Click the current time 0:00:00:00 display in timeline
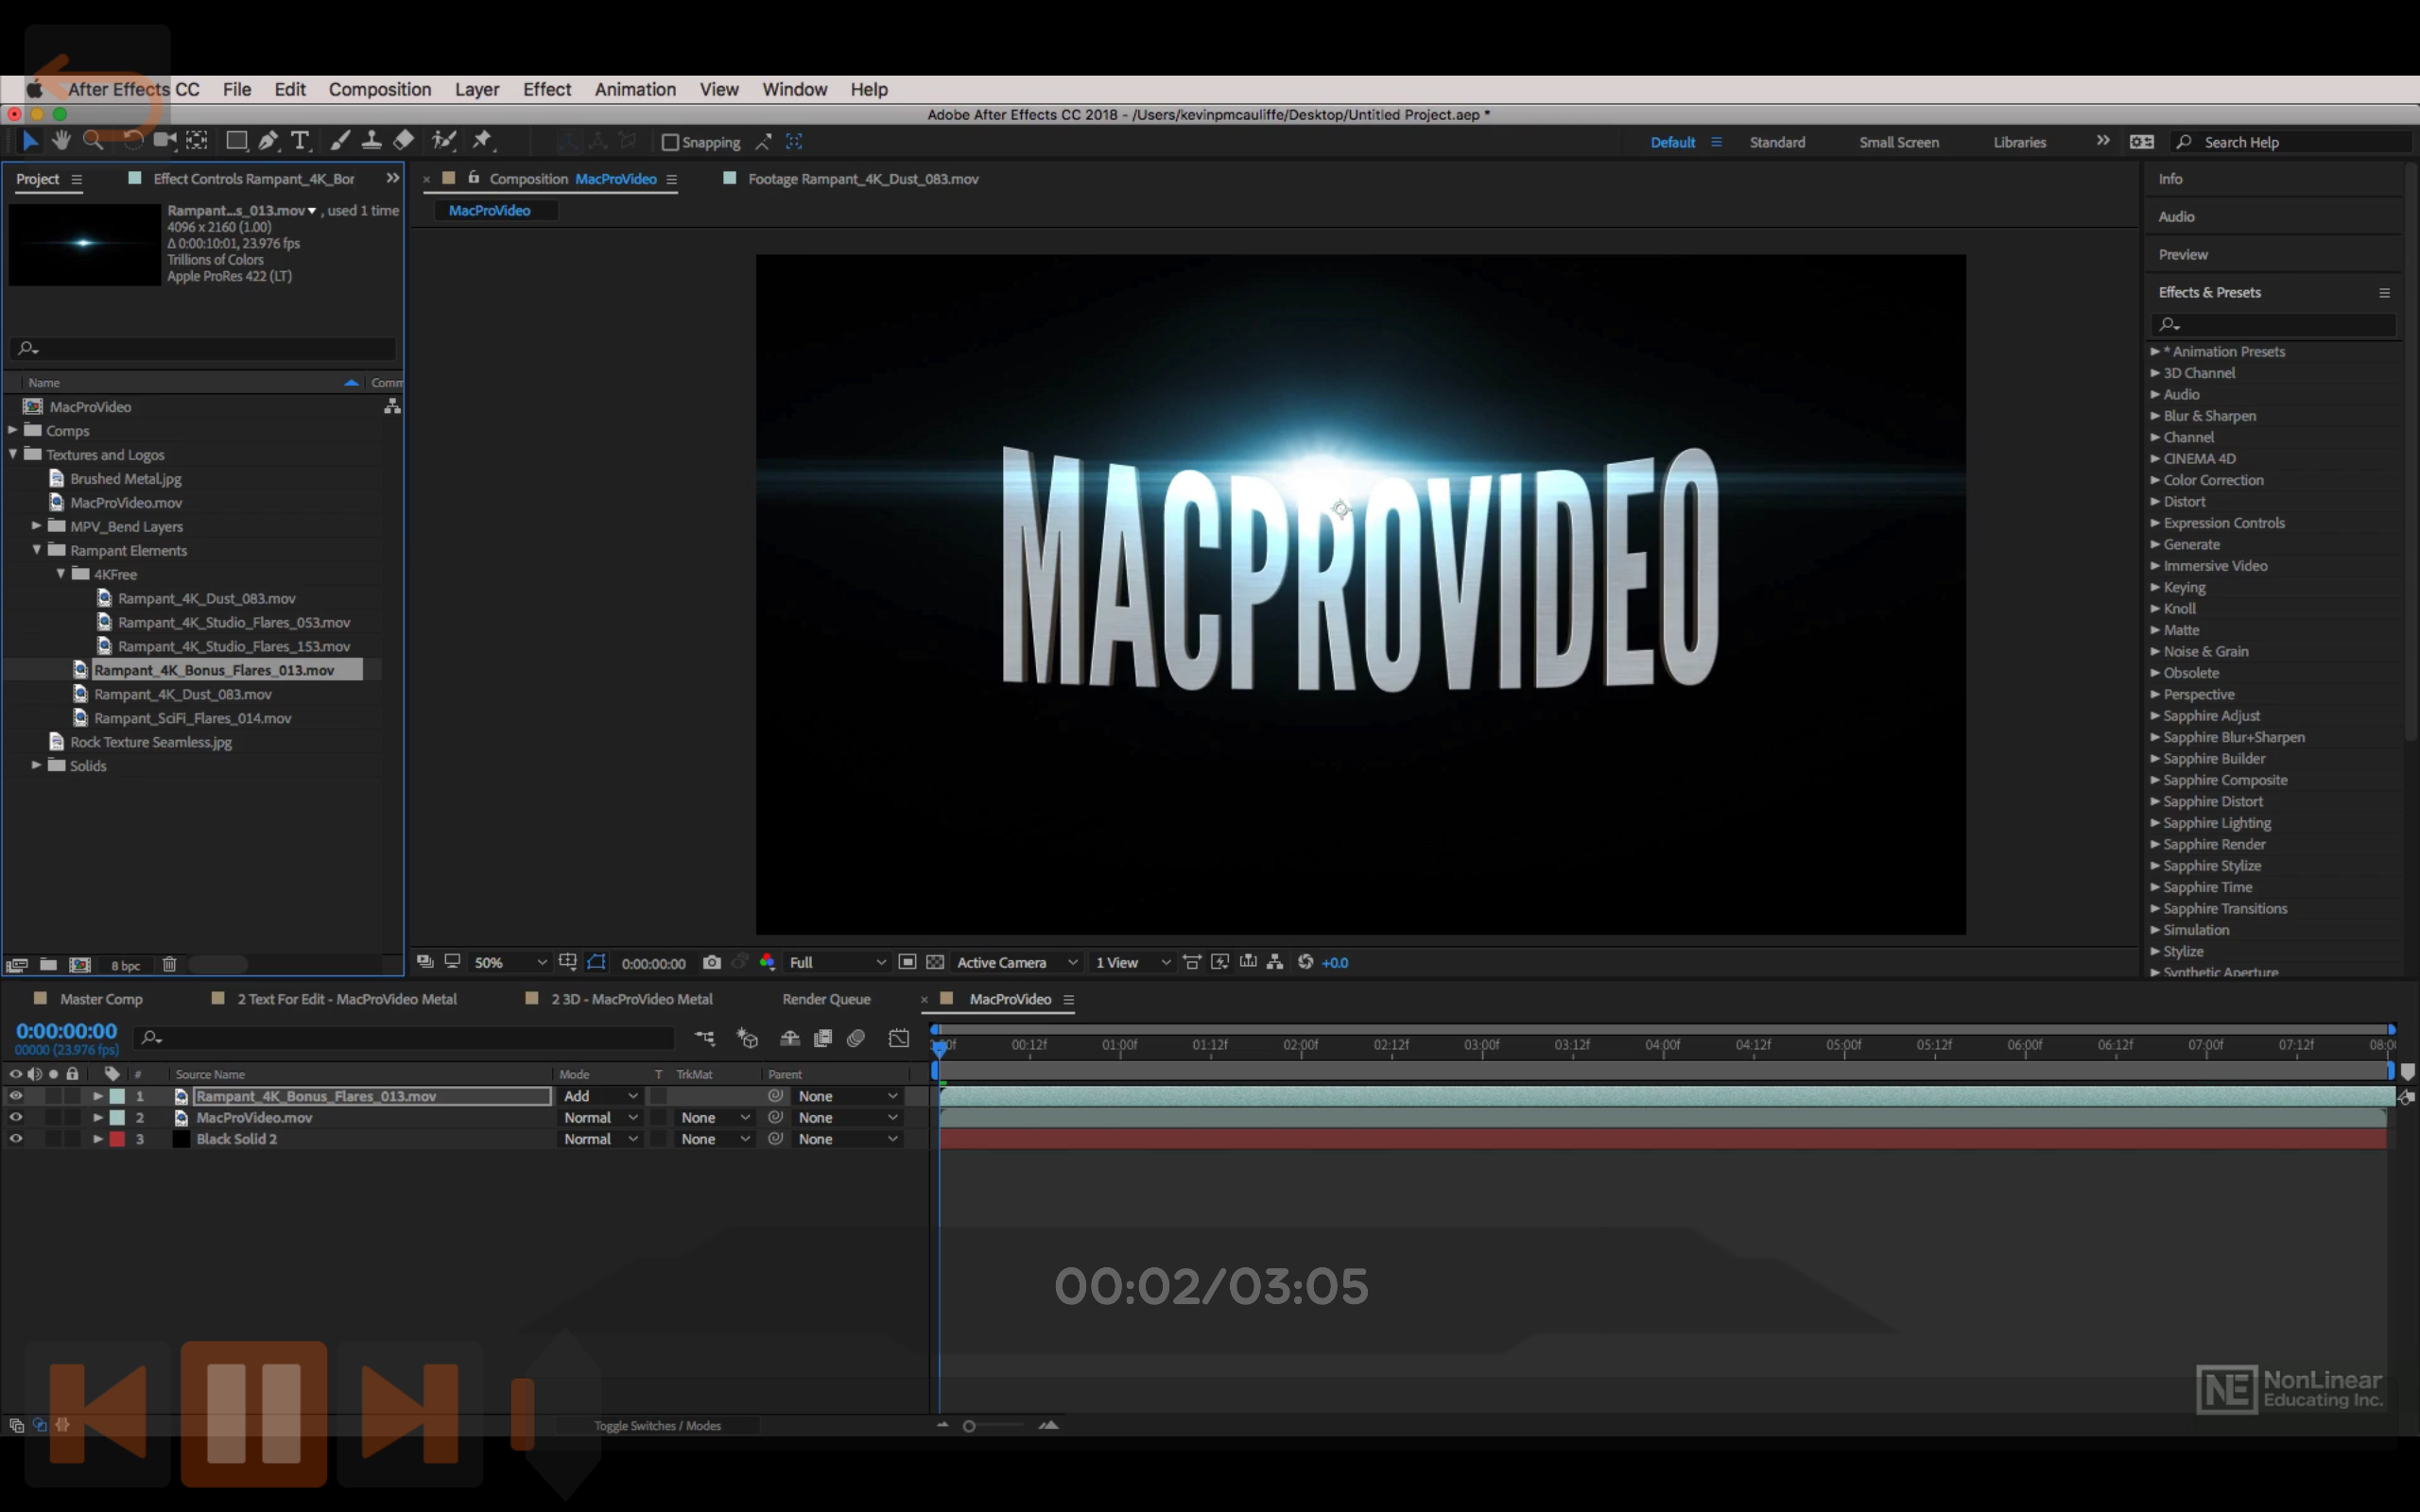Screen dimensions: 2420x1512 click(66, 1030)
